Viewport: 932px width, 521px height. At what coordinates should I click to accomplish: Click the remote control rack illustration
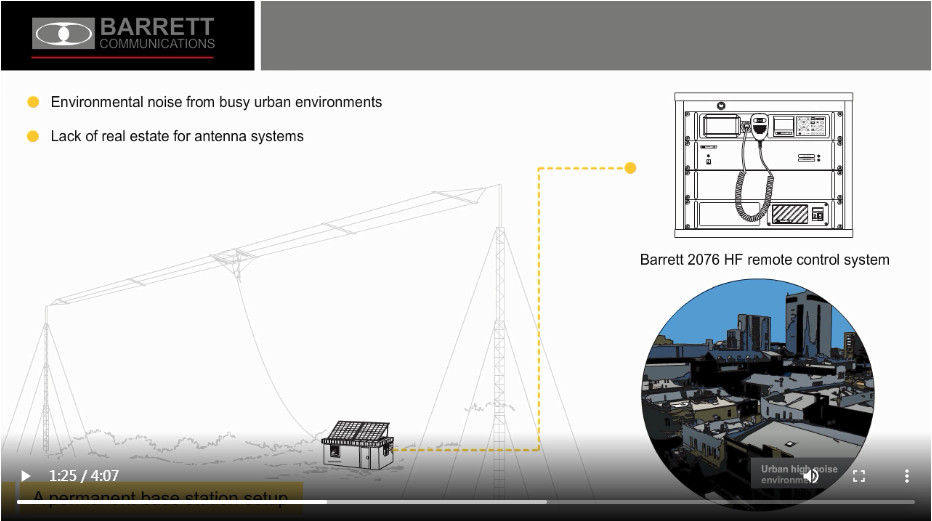[x=763, y=165]
